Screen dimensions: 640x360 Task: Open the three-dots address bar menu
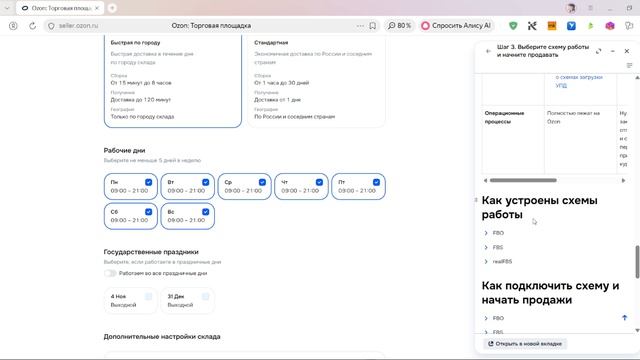click(360, 26)
